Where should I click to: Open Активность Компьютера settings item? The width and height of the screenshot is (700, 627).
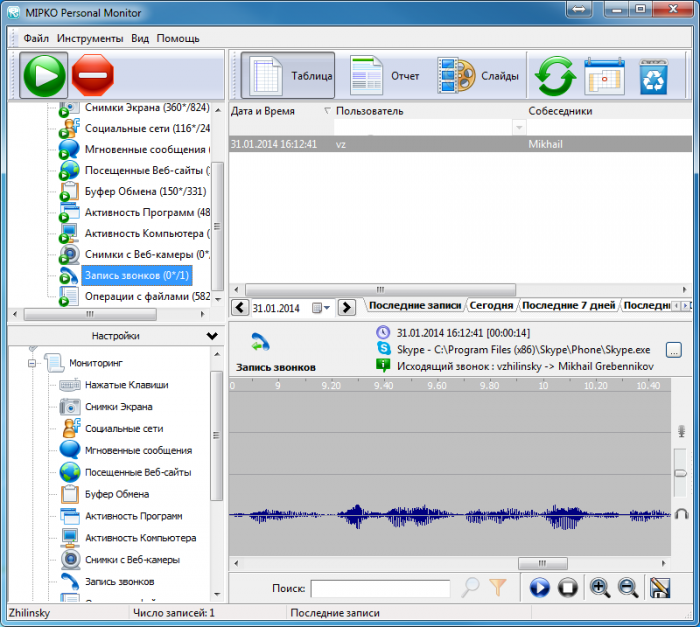click(x=141, y=538)
